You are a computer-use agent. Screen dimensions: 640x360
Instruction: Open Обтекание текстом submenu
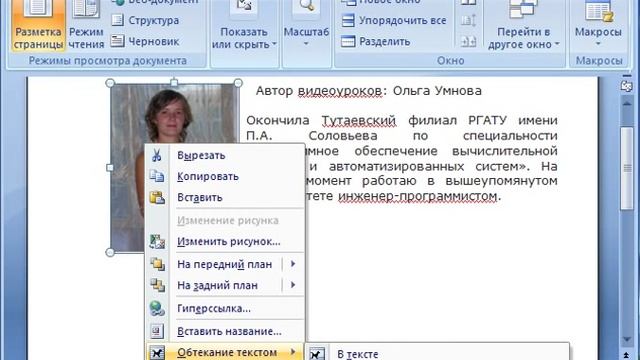(225, 352)
